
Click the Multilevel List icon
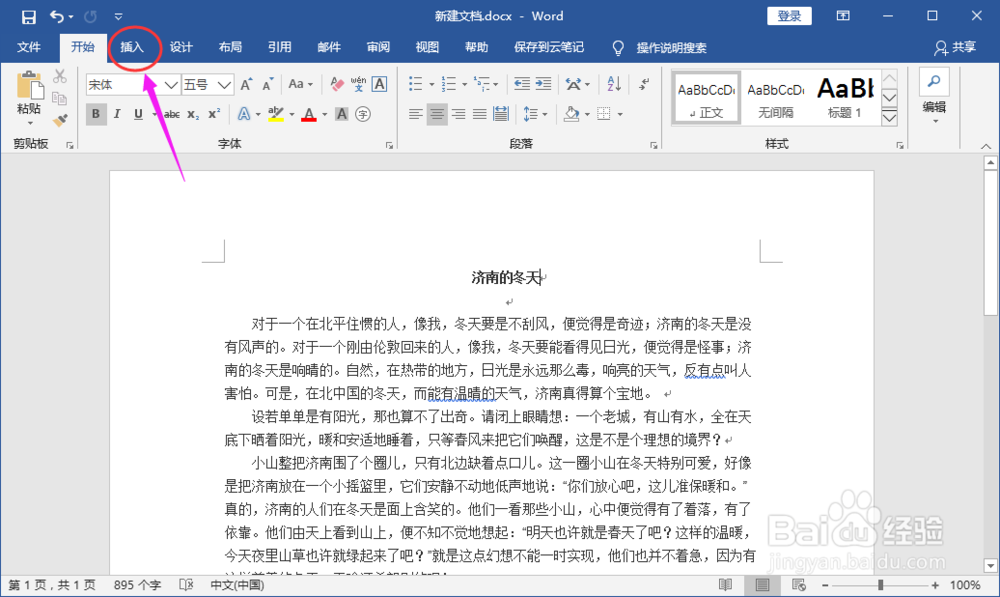point(482,84)
